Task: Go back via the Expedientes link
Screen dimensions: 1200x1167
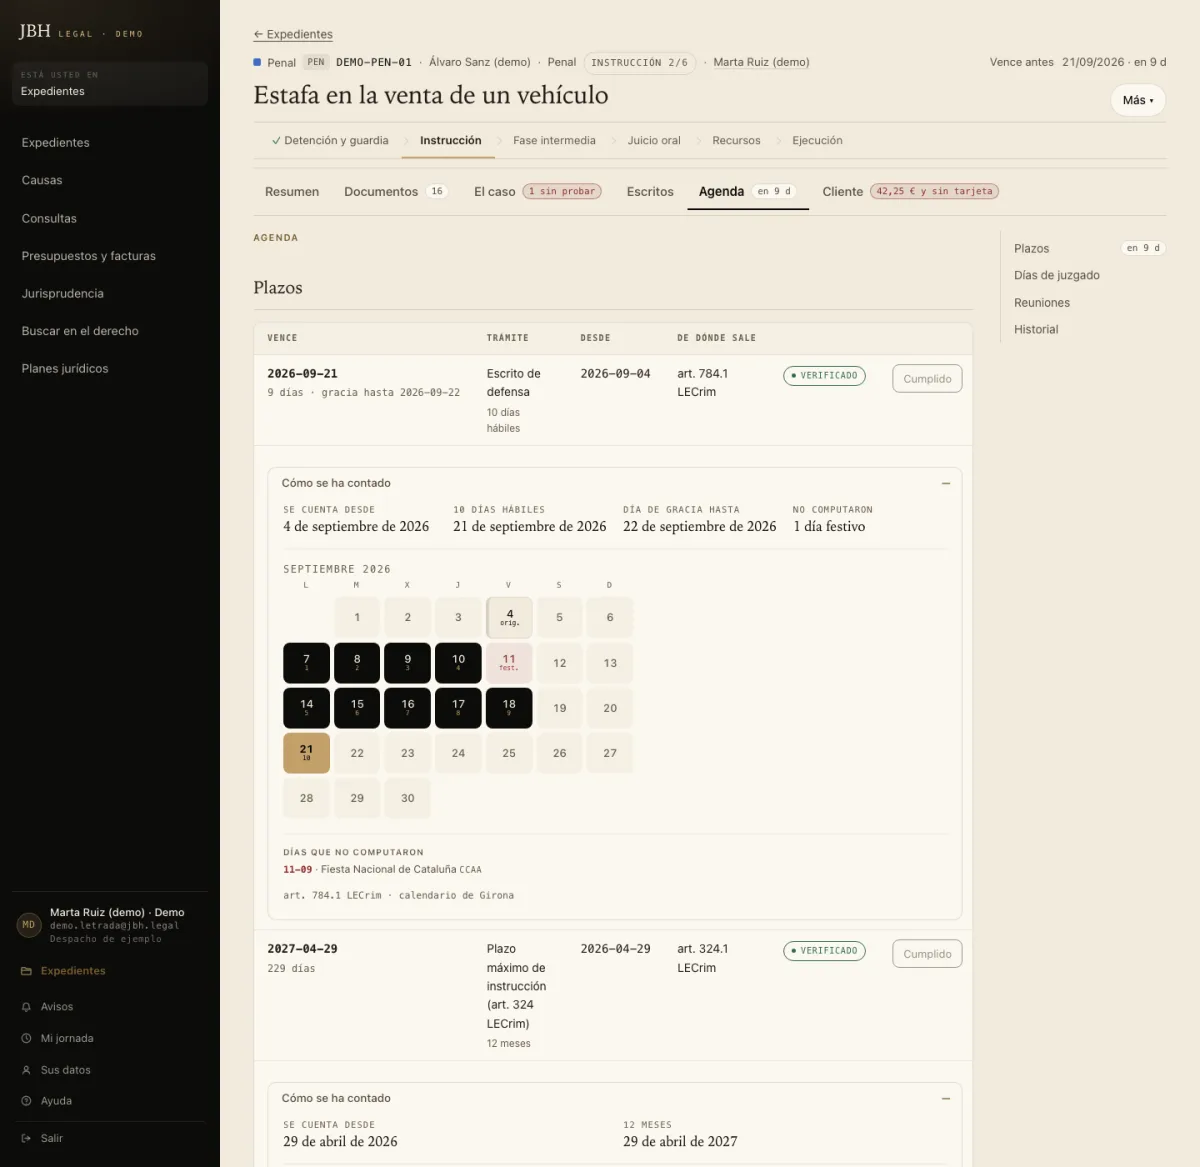Action: [293, 34]
